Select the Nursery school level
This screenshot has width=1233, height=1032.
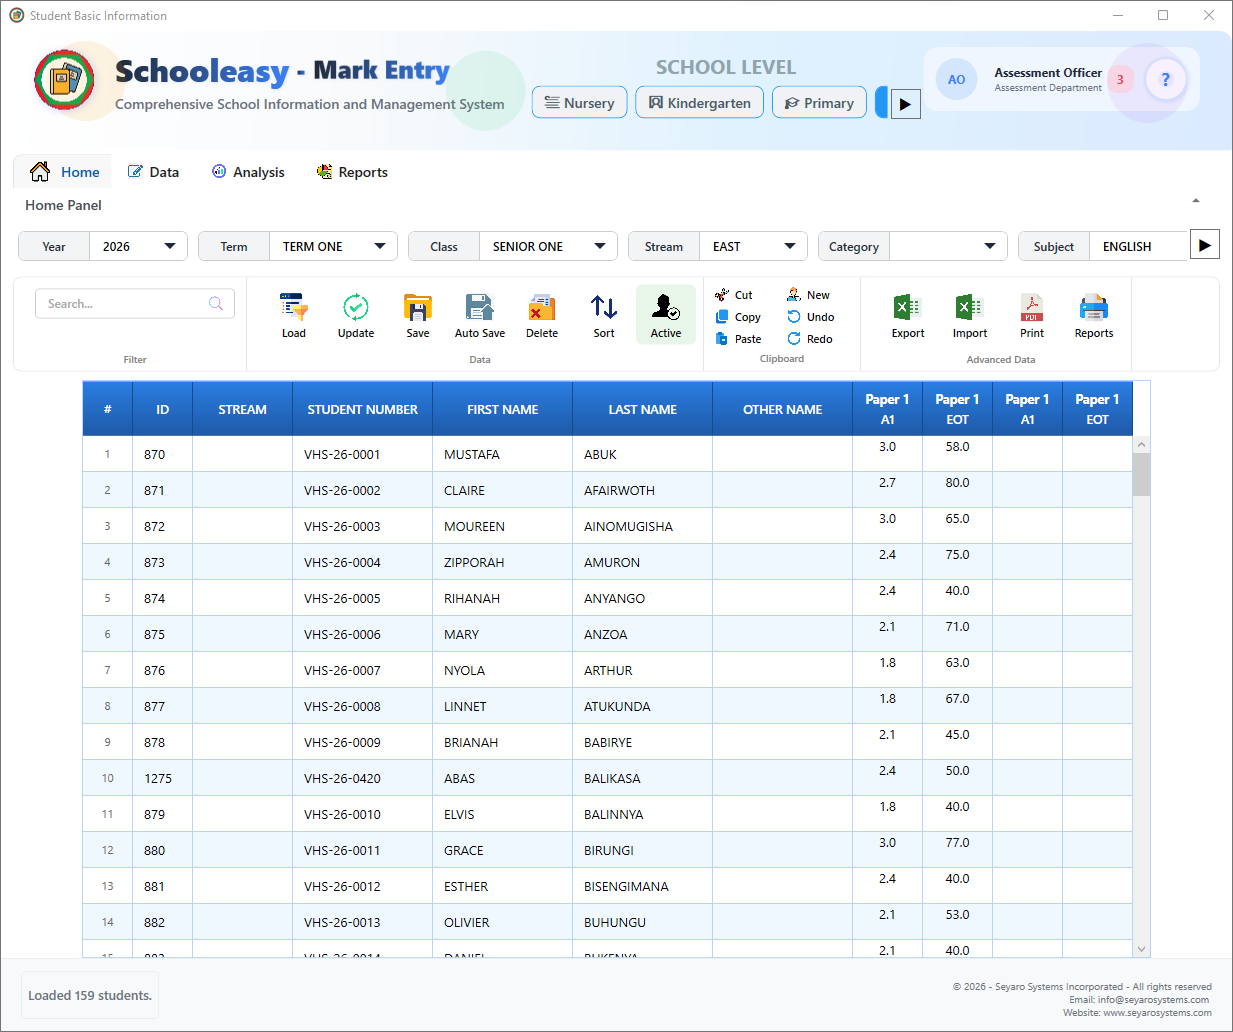click(580, 103)
